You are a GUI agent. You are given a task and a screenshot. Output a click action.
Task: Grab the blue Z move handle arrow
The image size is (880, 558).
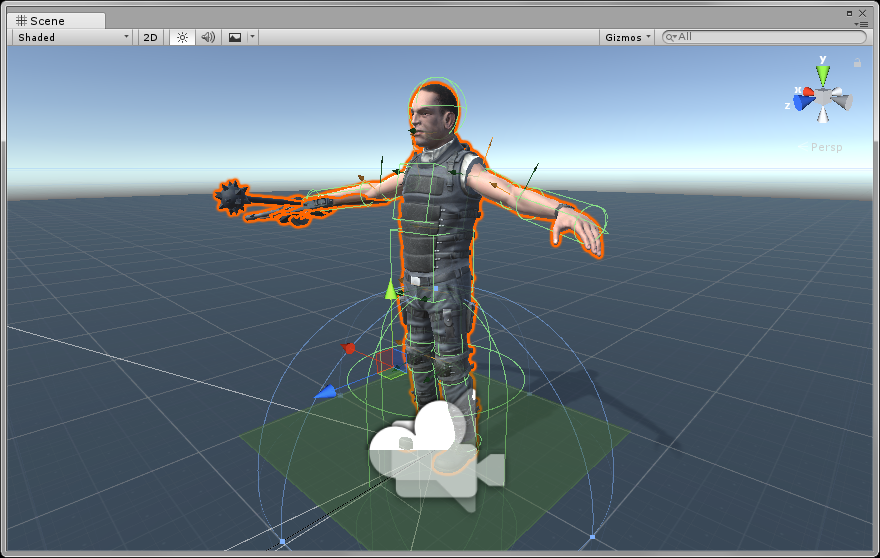(x=325, y=392)
